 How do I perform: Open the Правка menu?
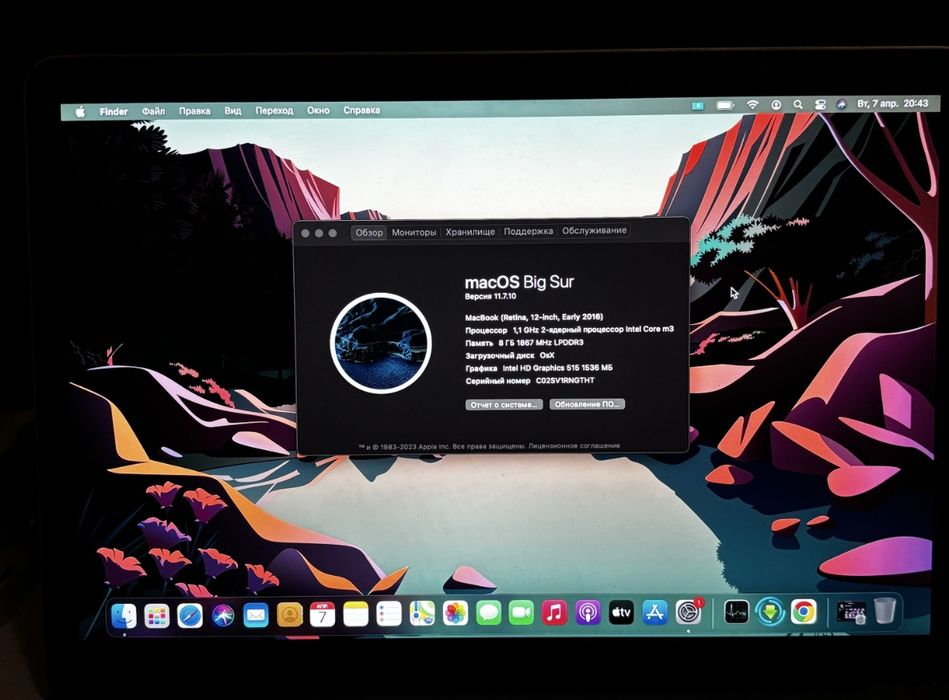(x=194, y=111)
